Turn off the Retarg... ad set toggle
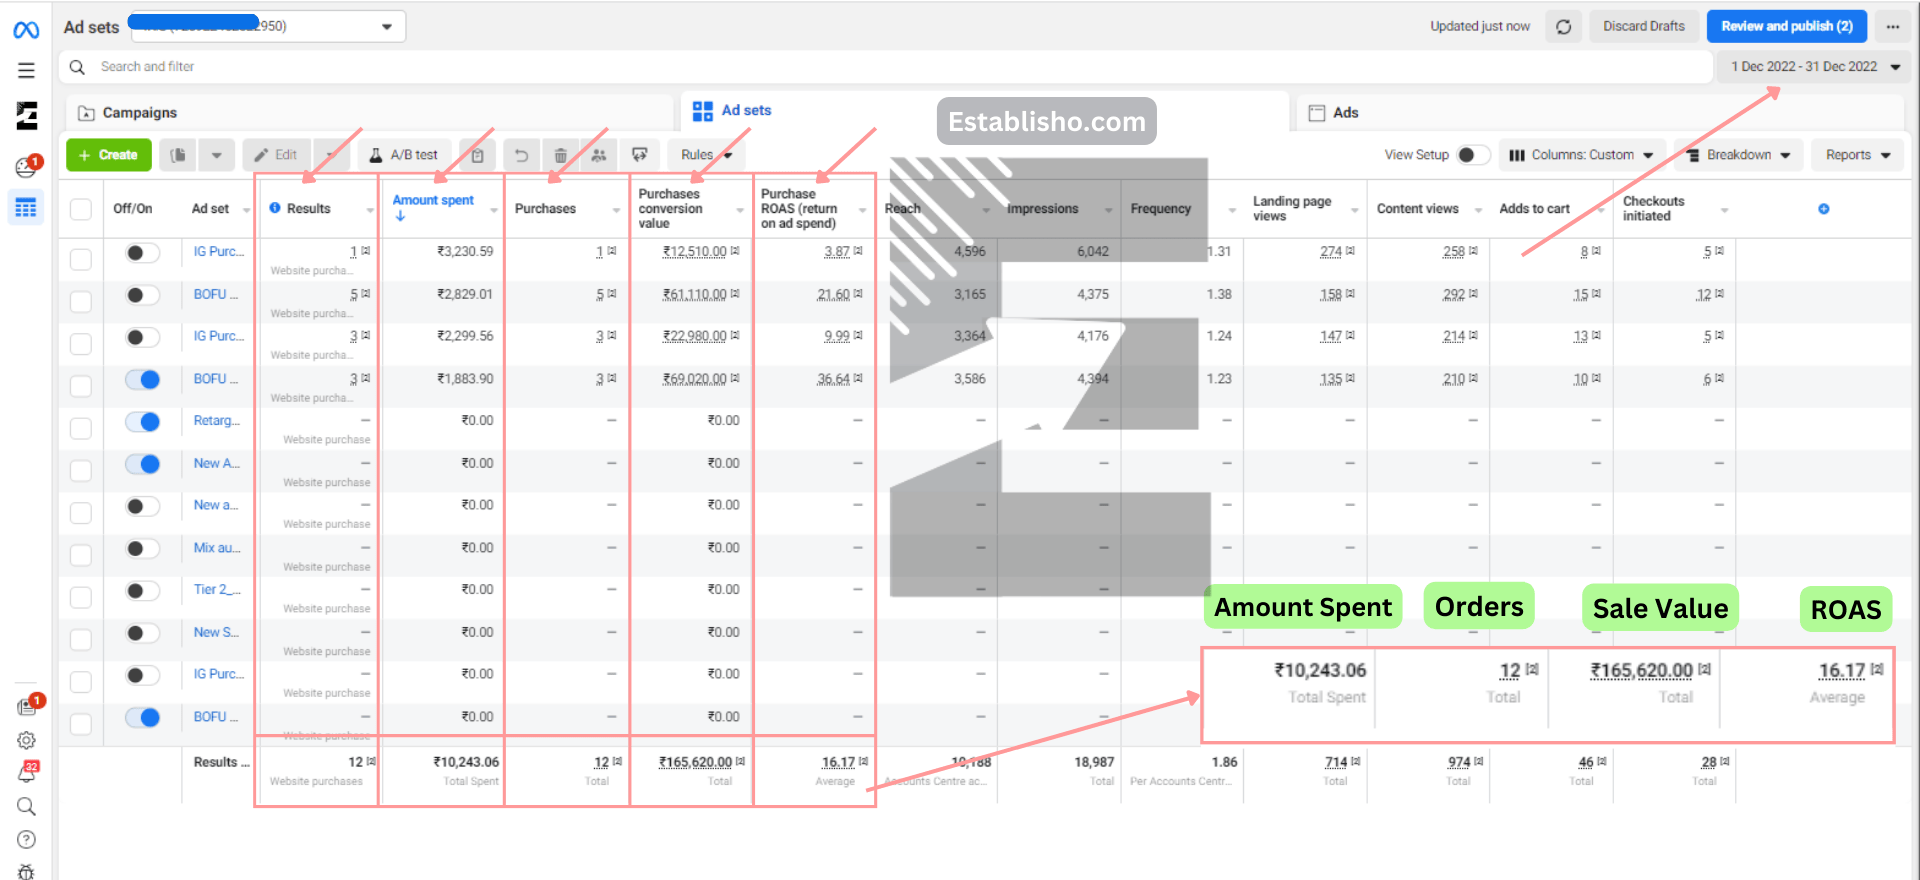Image resolution: width=1920 pixels, height=880 pixels. pyautogui.click(x=143, y=421)
